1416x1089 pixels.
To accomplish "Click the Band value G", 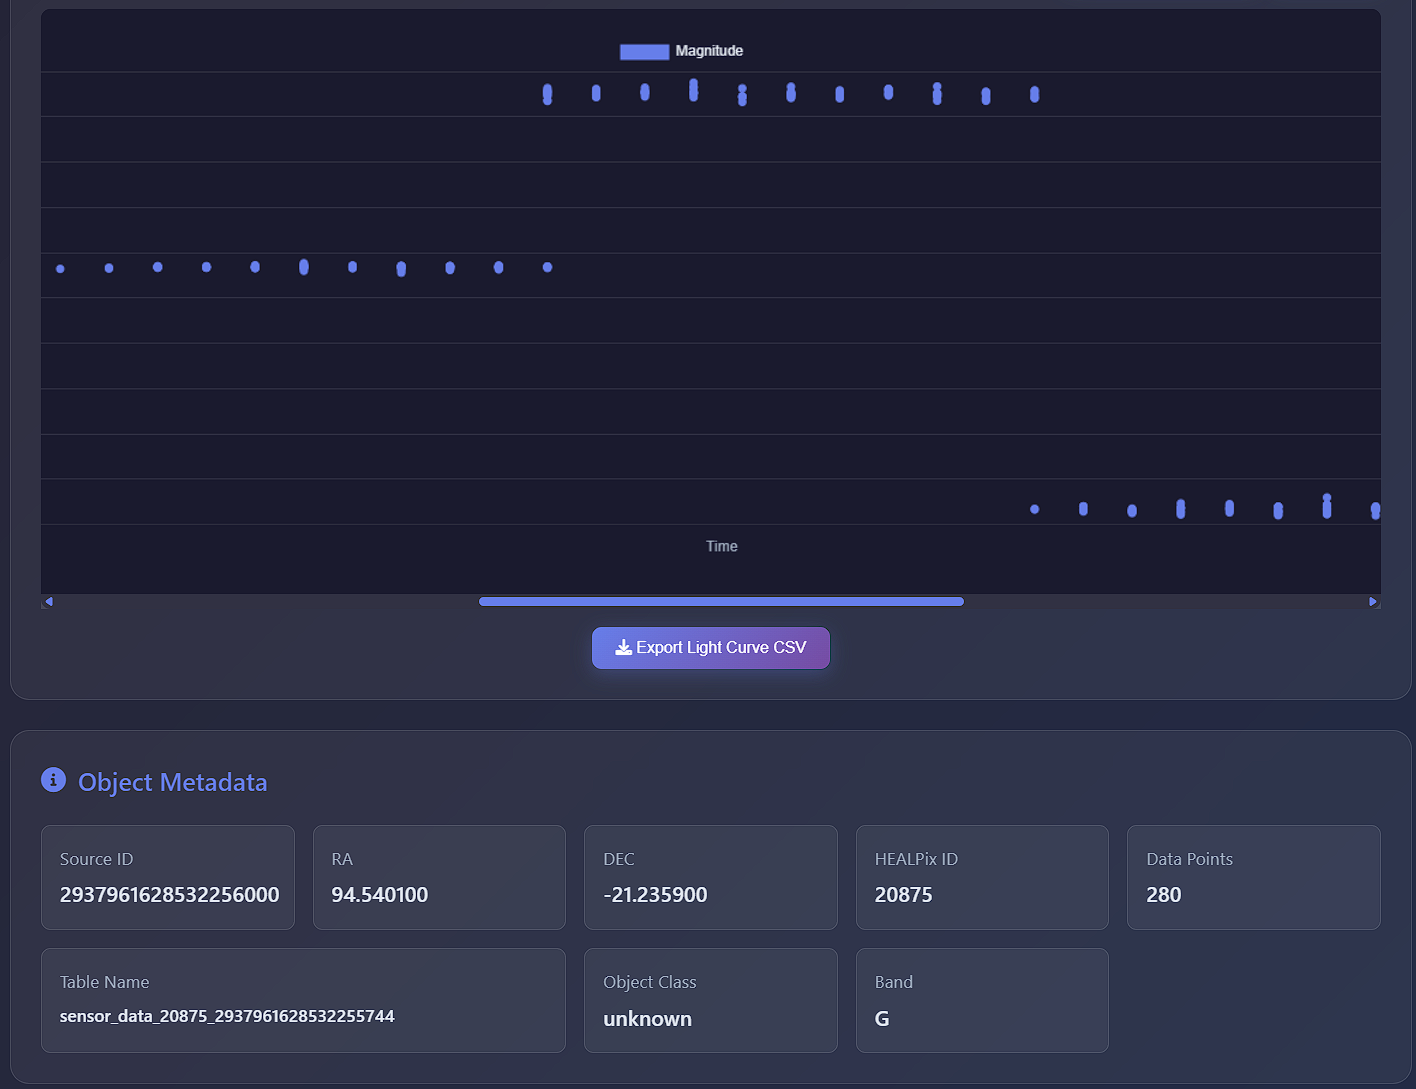I will 882,1019.
